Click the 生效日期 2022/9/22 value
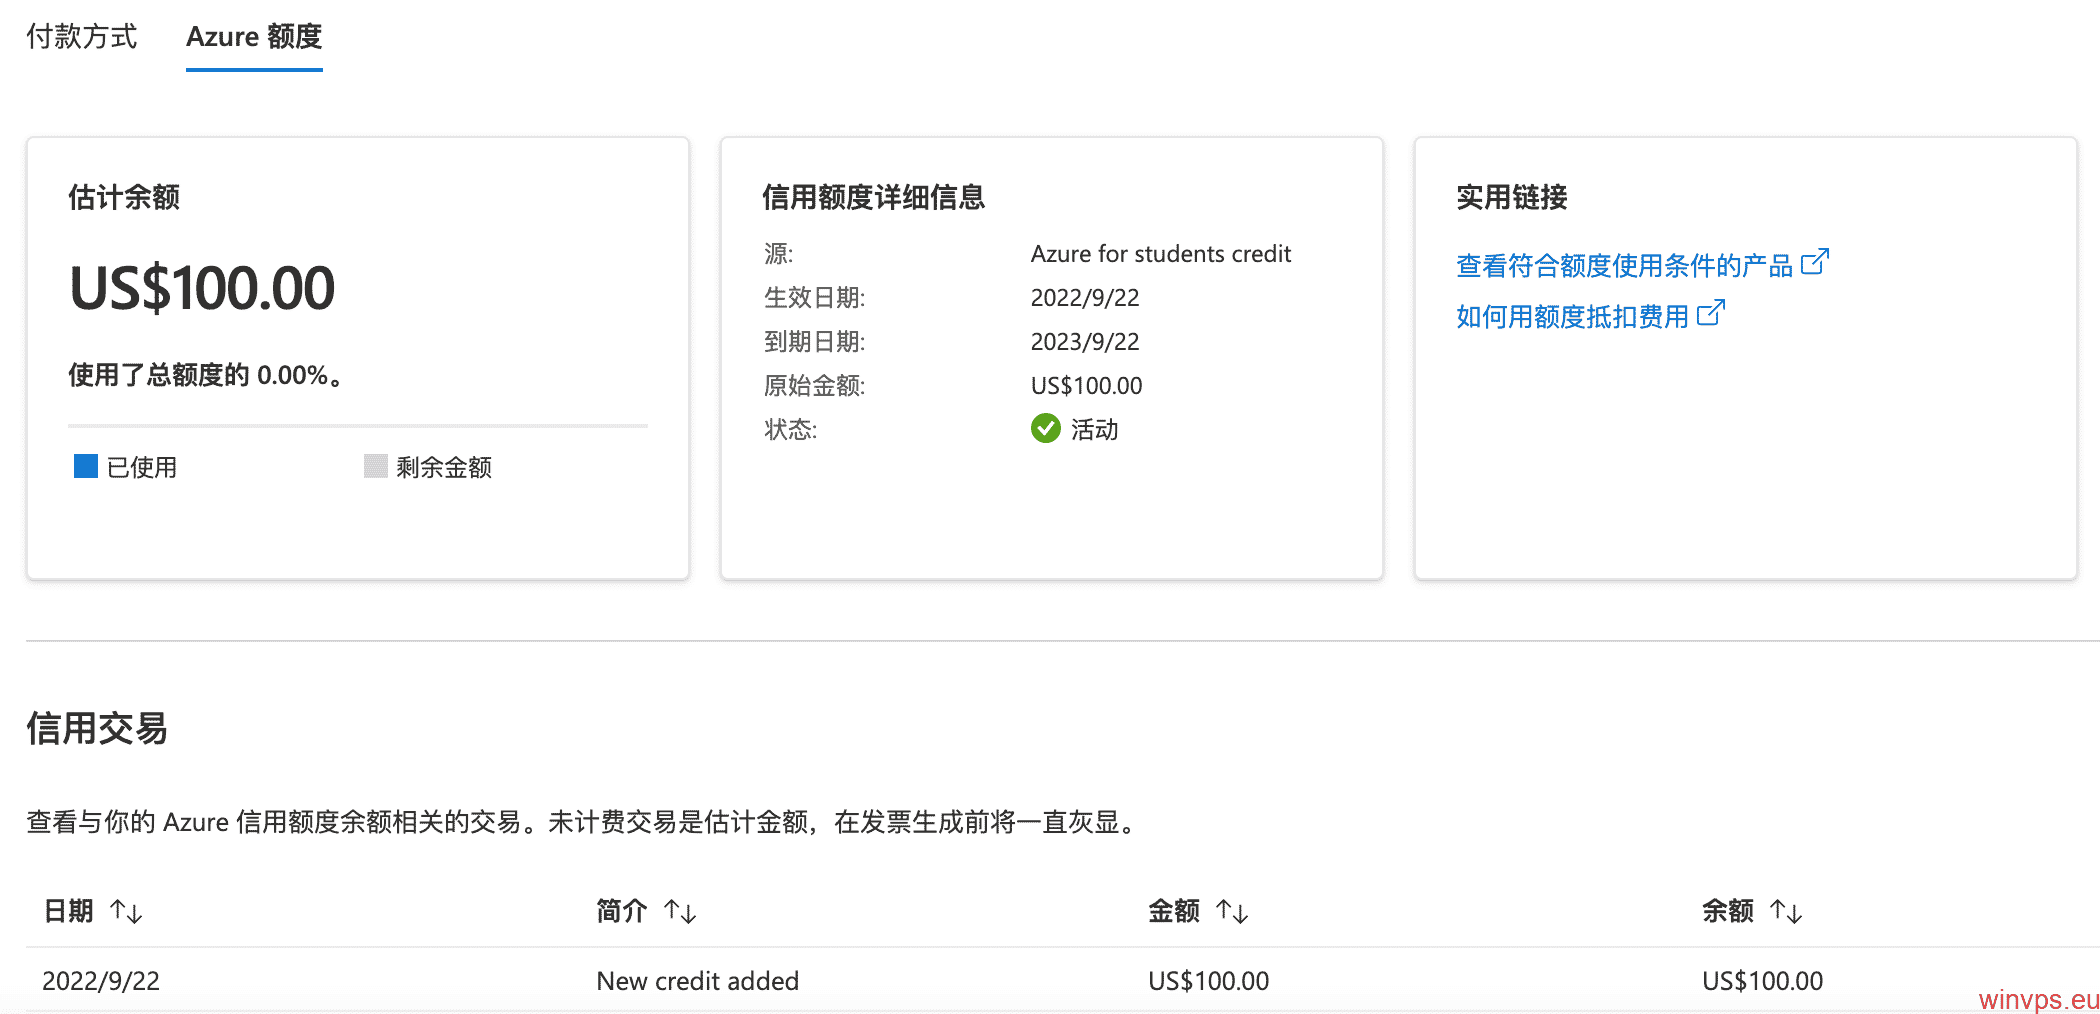This screenshot has width=2100, height=1014. [x=1085, y=298]
